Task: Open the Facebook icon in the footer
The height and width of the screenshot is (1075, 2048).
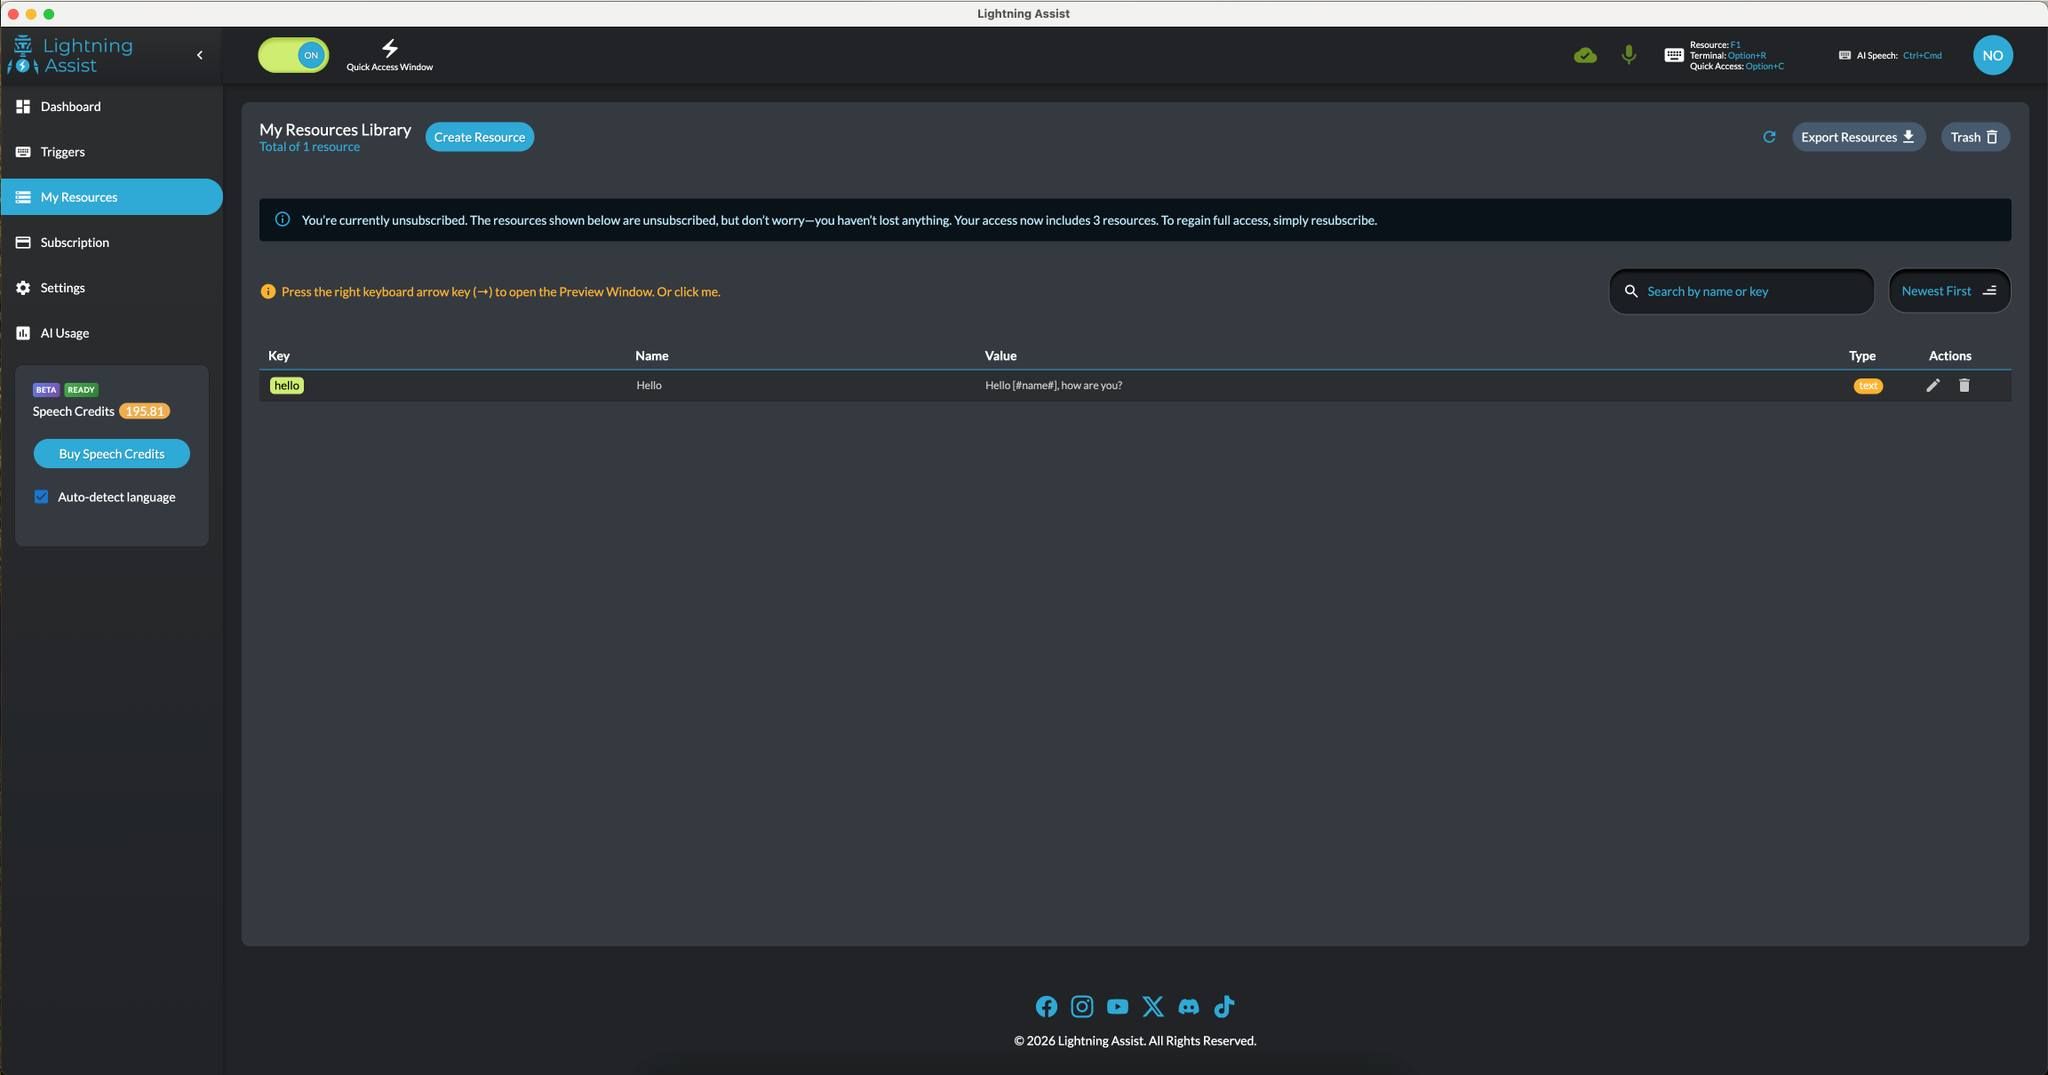Action: click(x=1046, y=1006)
